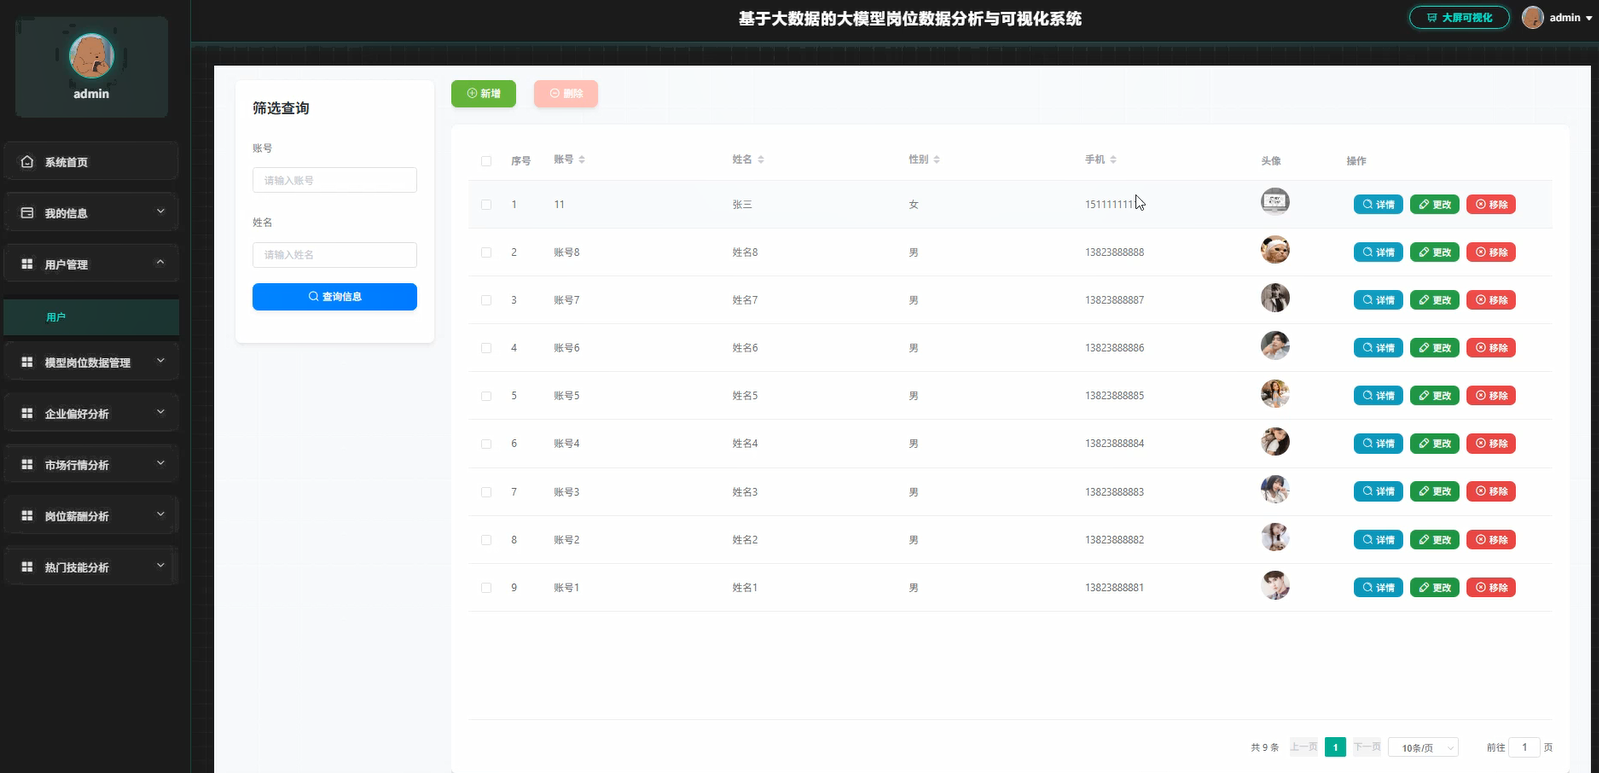Click 更改 for the 账号2 row

tap(1434, 540)
